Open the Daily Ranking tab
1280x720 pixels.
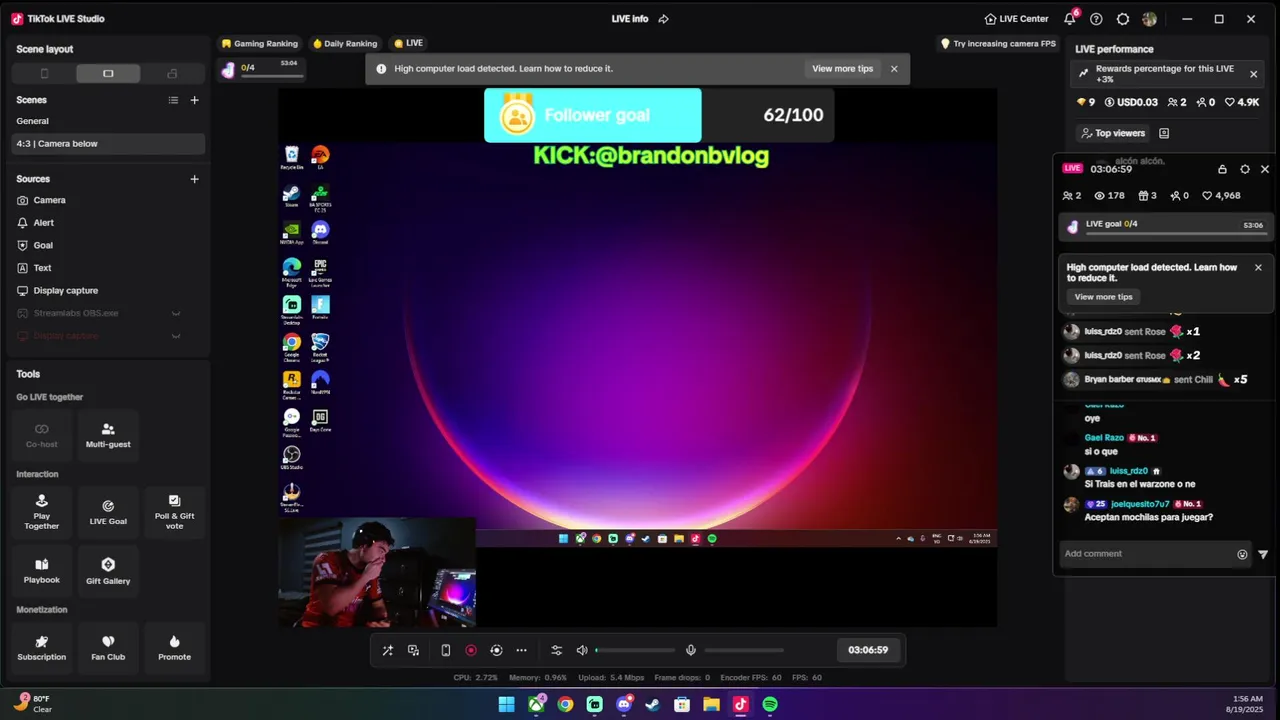click(345, 44)
